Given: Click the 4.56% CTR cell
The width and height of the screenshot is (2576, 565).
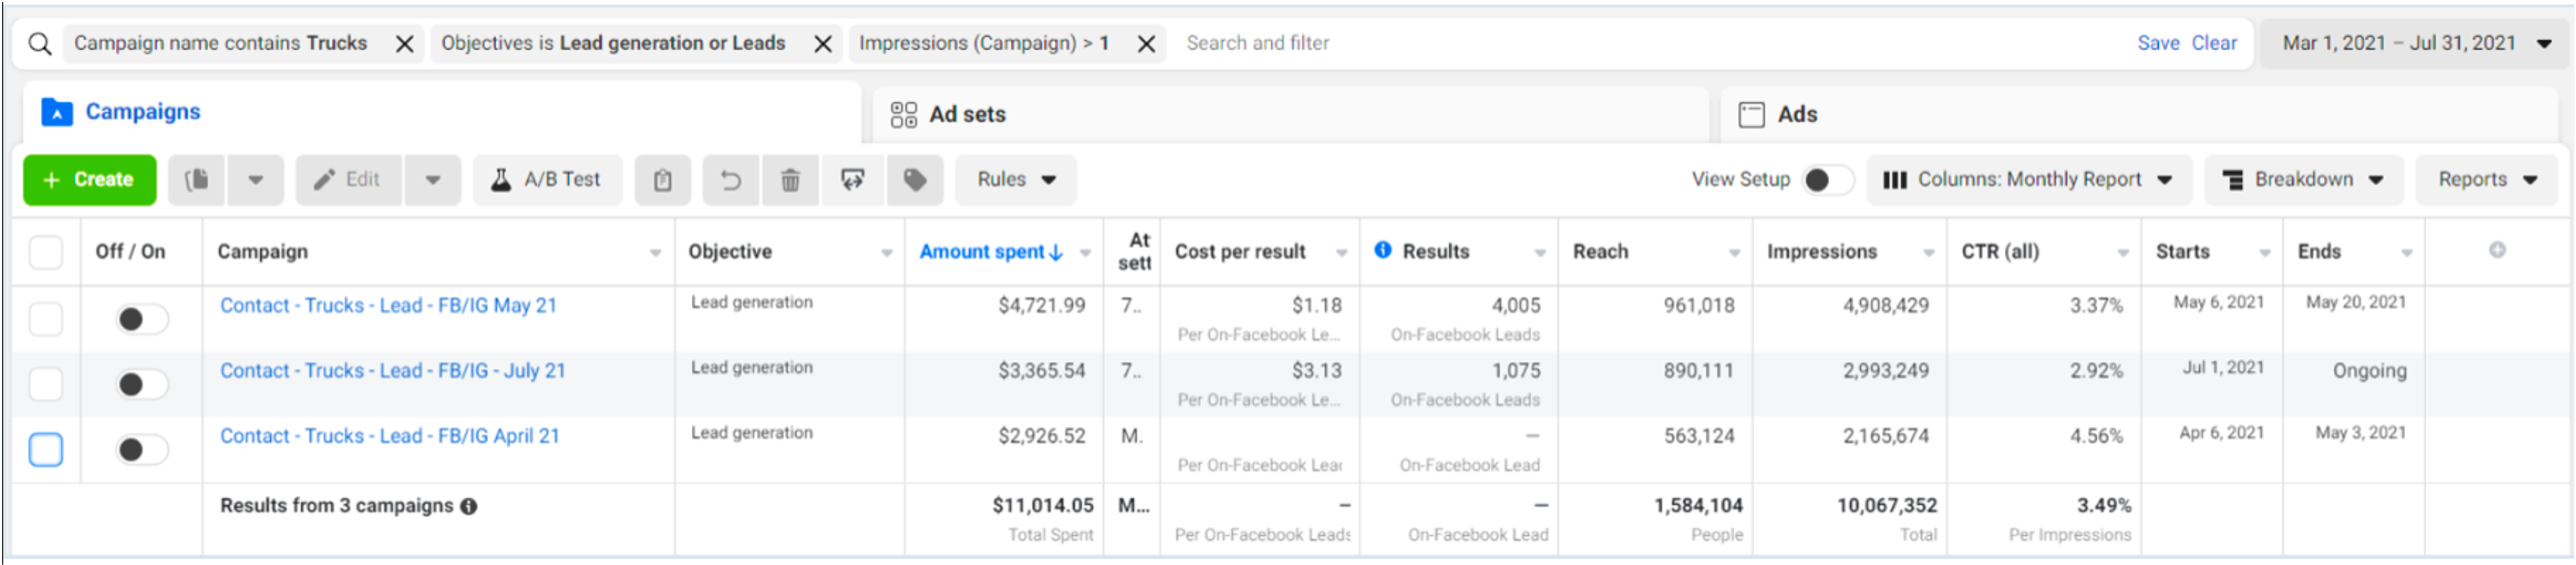Looking at the screenshot, I should (2096, 436).
